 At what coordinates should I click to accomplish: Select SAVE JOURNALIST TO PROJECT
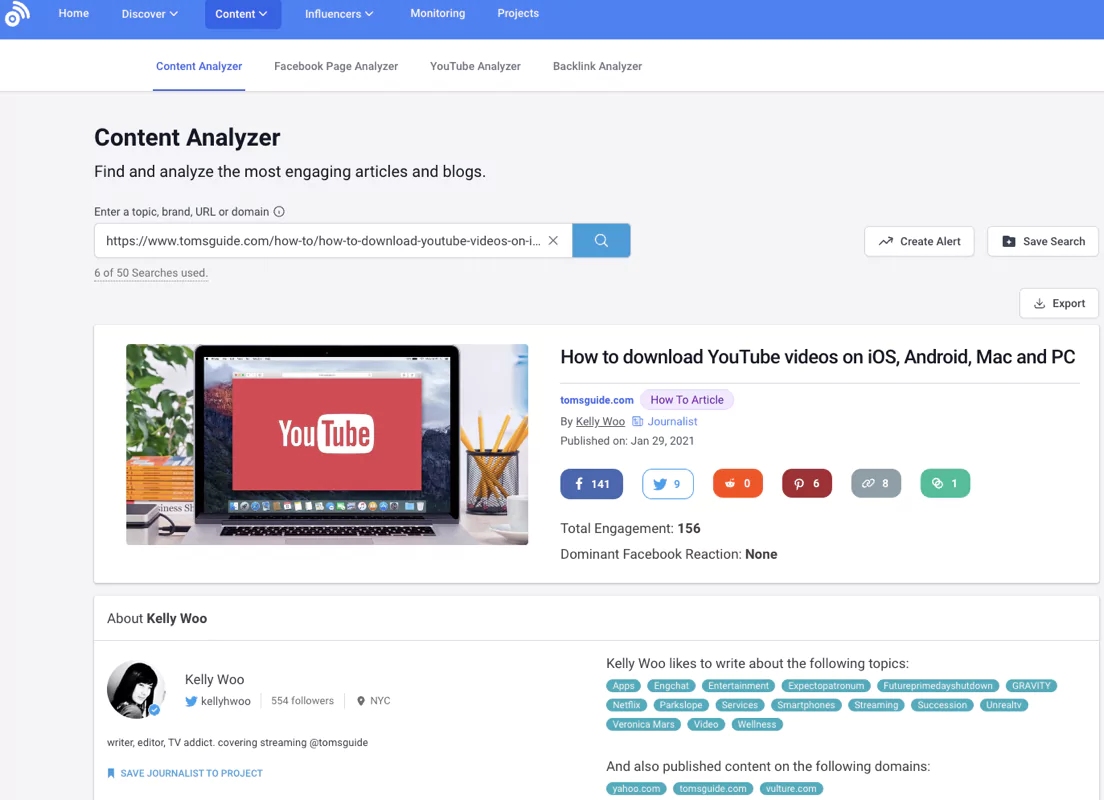[184, 773]
